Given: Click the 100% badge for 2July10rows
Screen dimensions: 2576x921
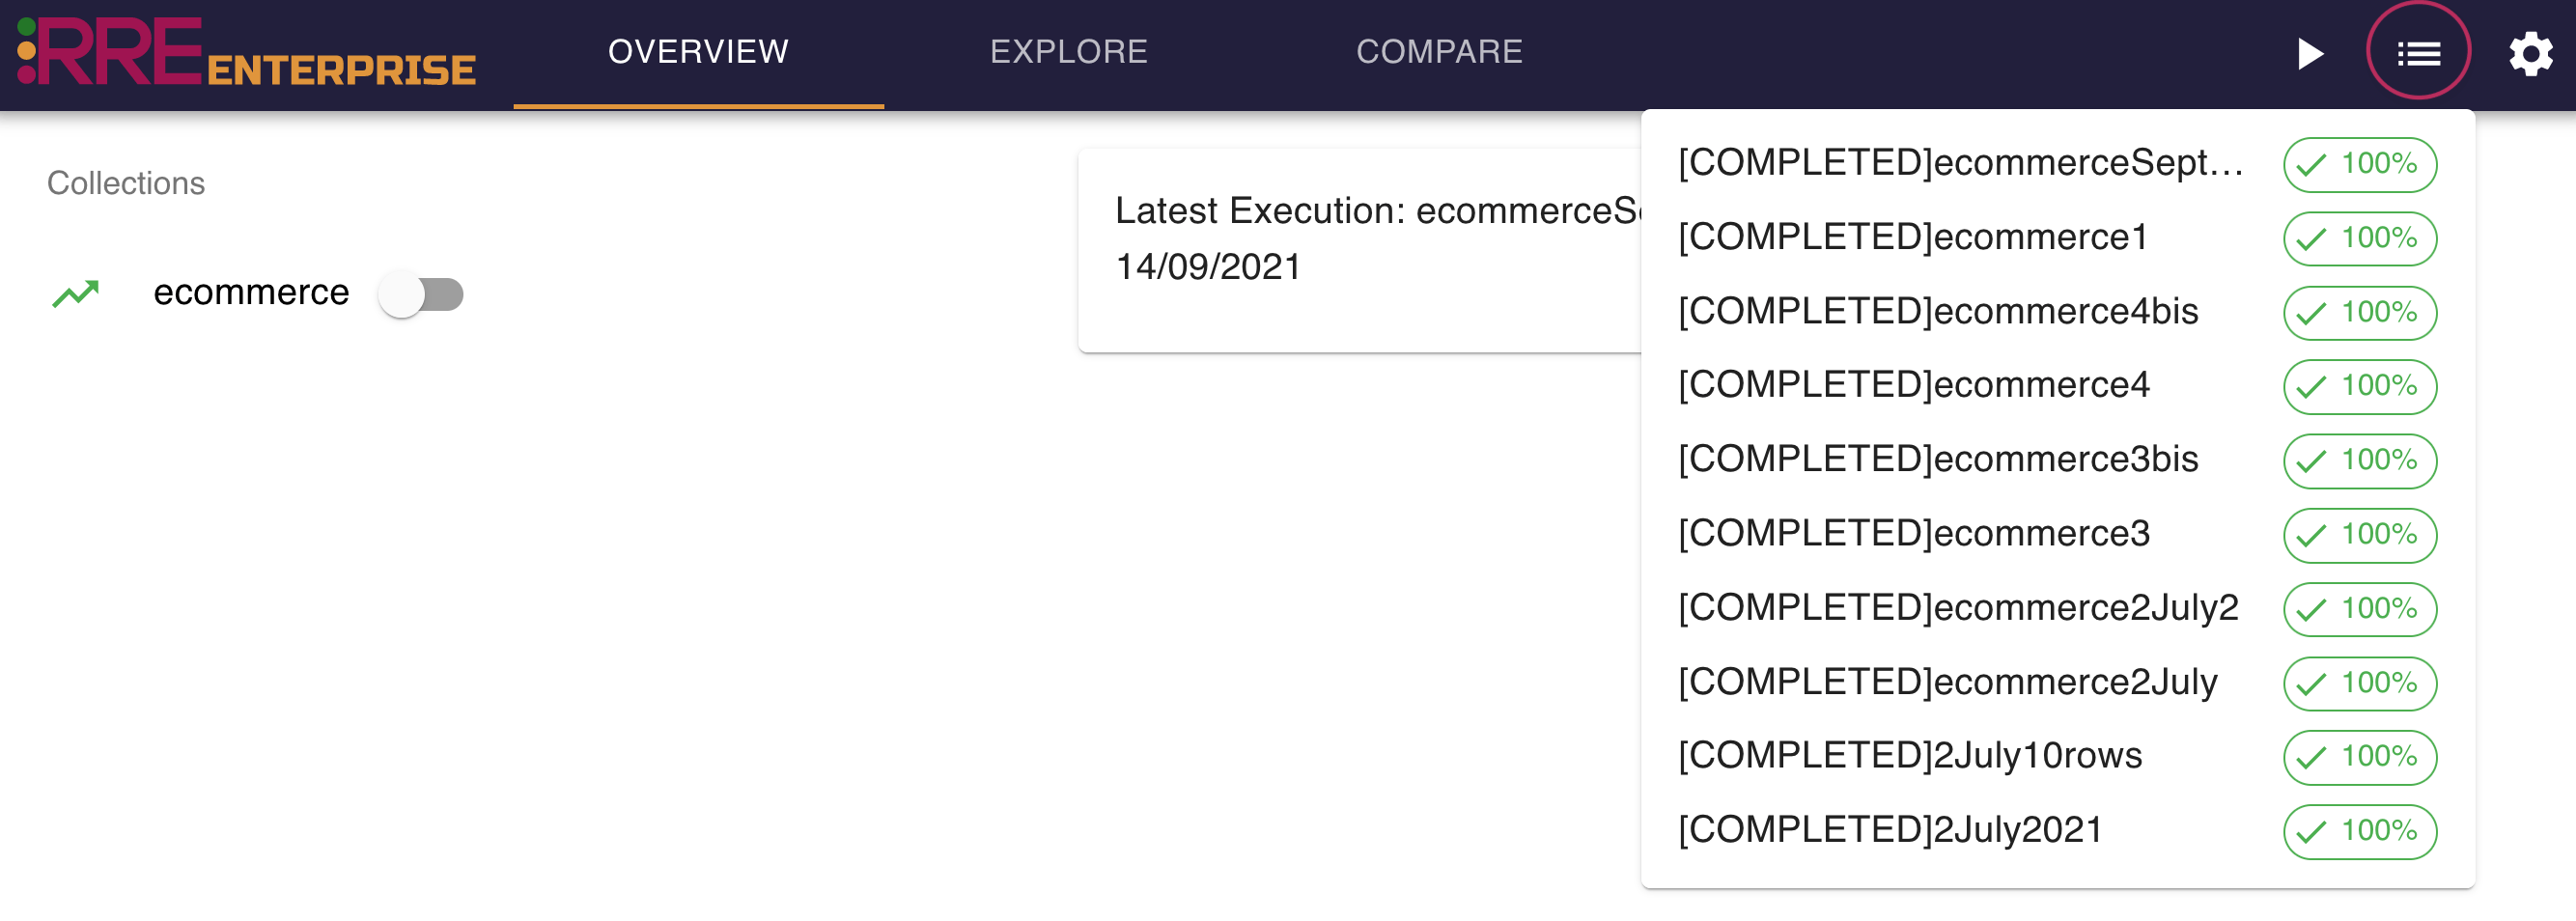Looking at the screenshot, I should [x=2359, y=757].
